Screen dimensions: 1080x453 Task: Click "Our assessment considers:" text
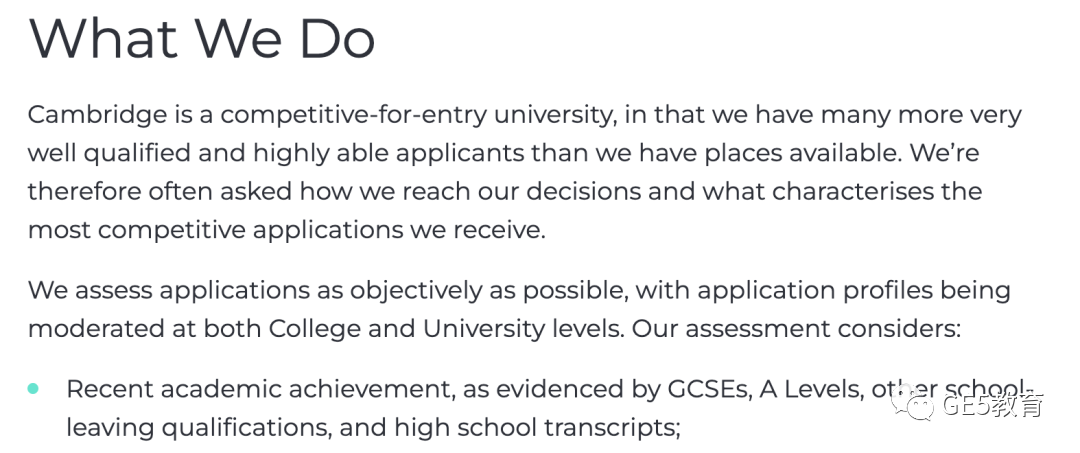pos(796,329)
